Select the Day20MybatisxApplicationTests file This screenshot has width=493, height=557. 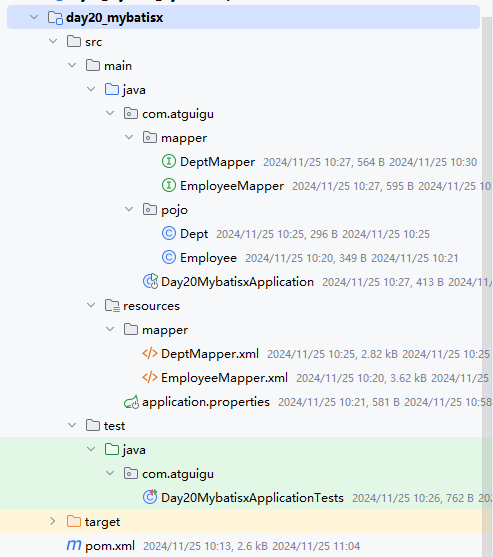coord(252,498)
